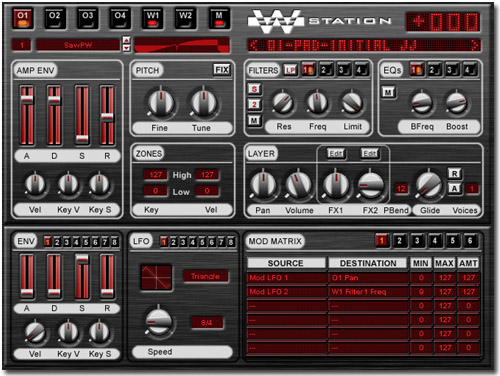Click the LFO Speed knob
Screen dimensions: 500x376
[x=159, y=322]
